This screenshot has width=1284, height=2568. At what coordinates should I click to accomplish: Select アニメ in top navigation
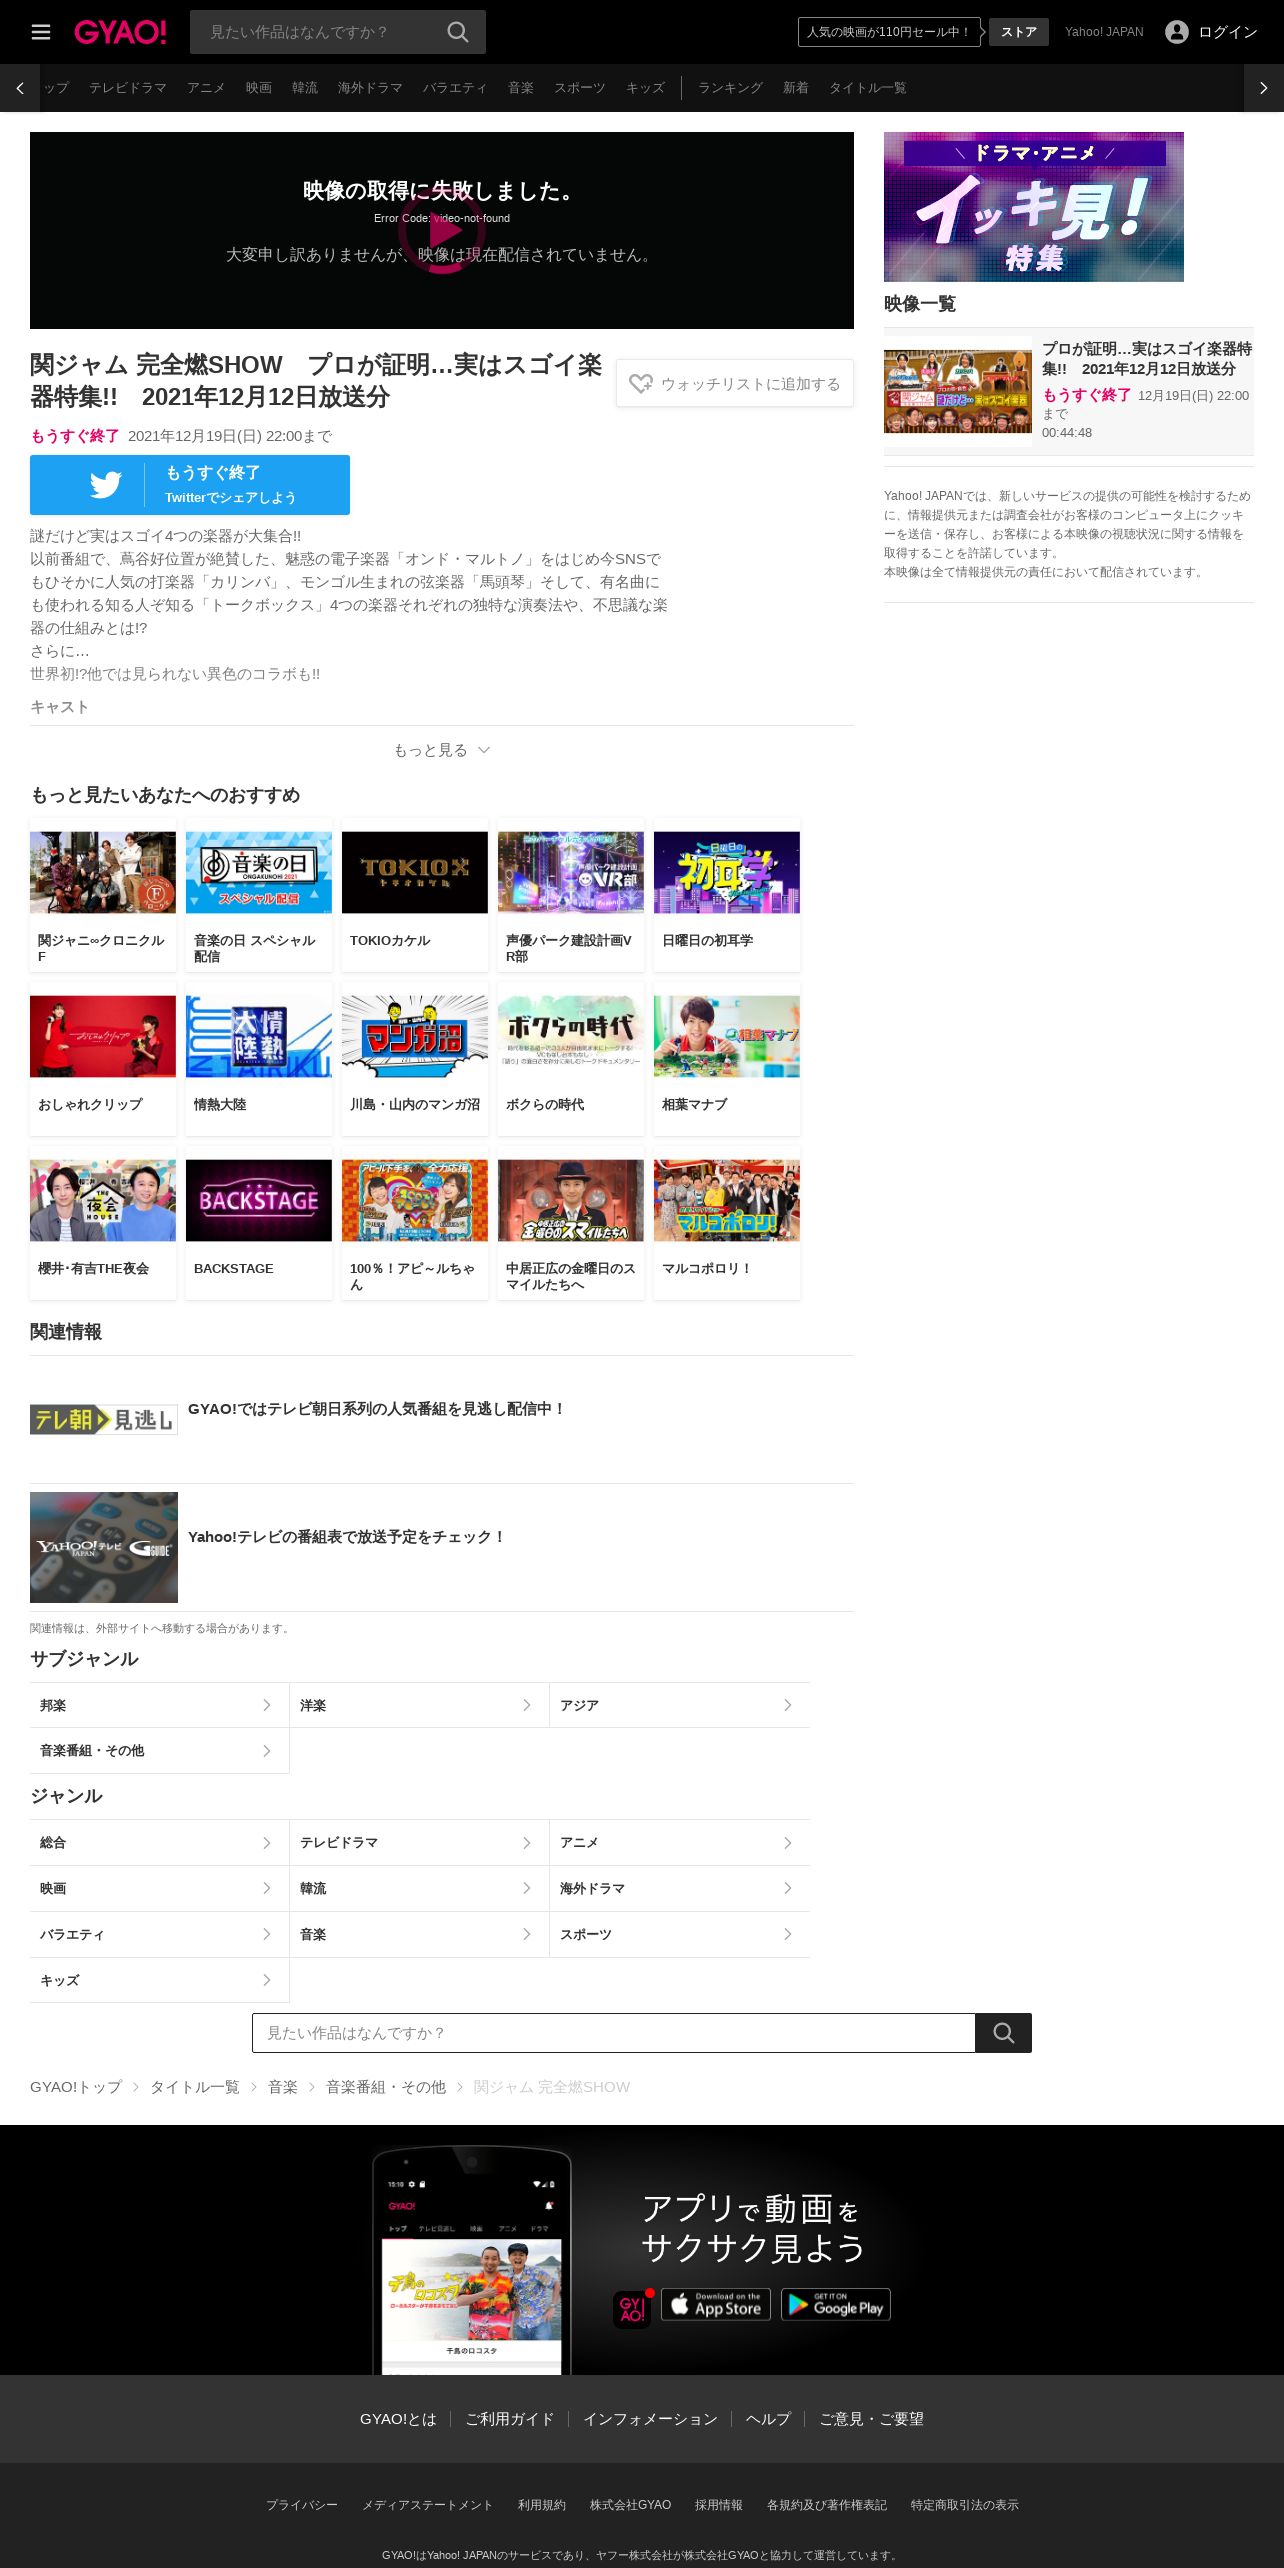pos(206,88)
